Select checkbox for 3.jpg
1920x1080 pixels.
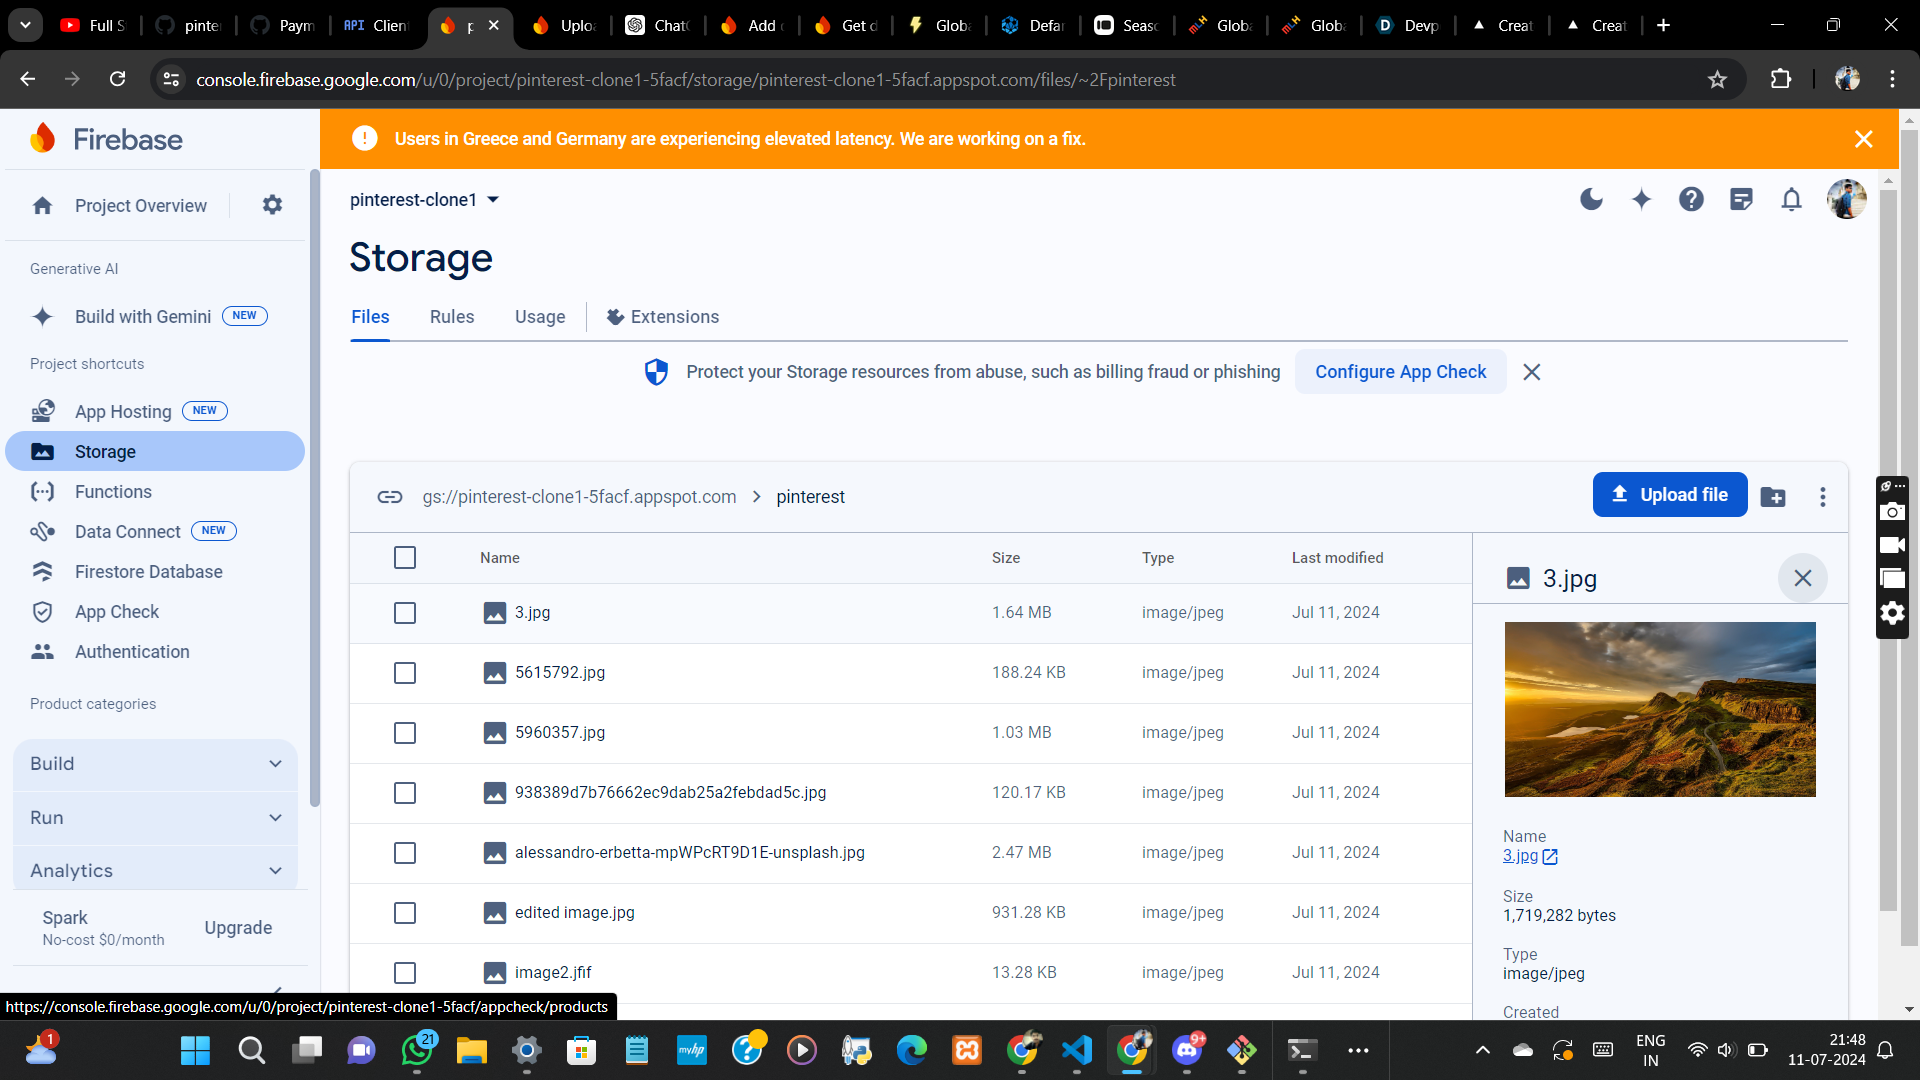pos(405,613)
